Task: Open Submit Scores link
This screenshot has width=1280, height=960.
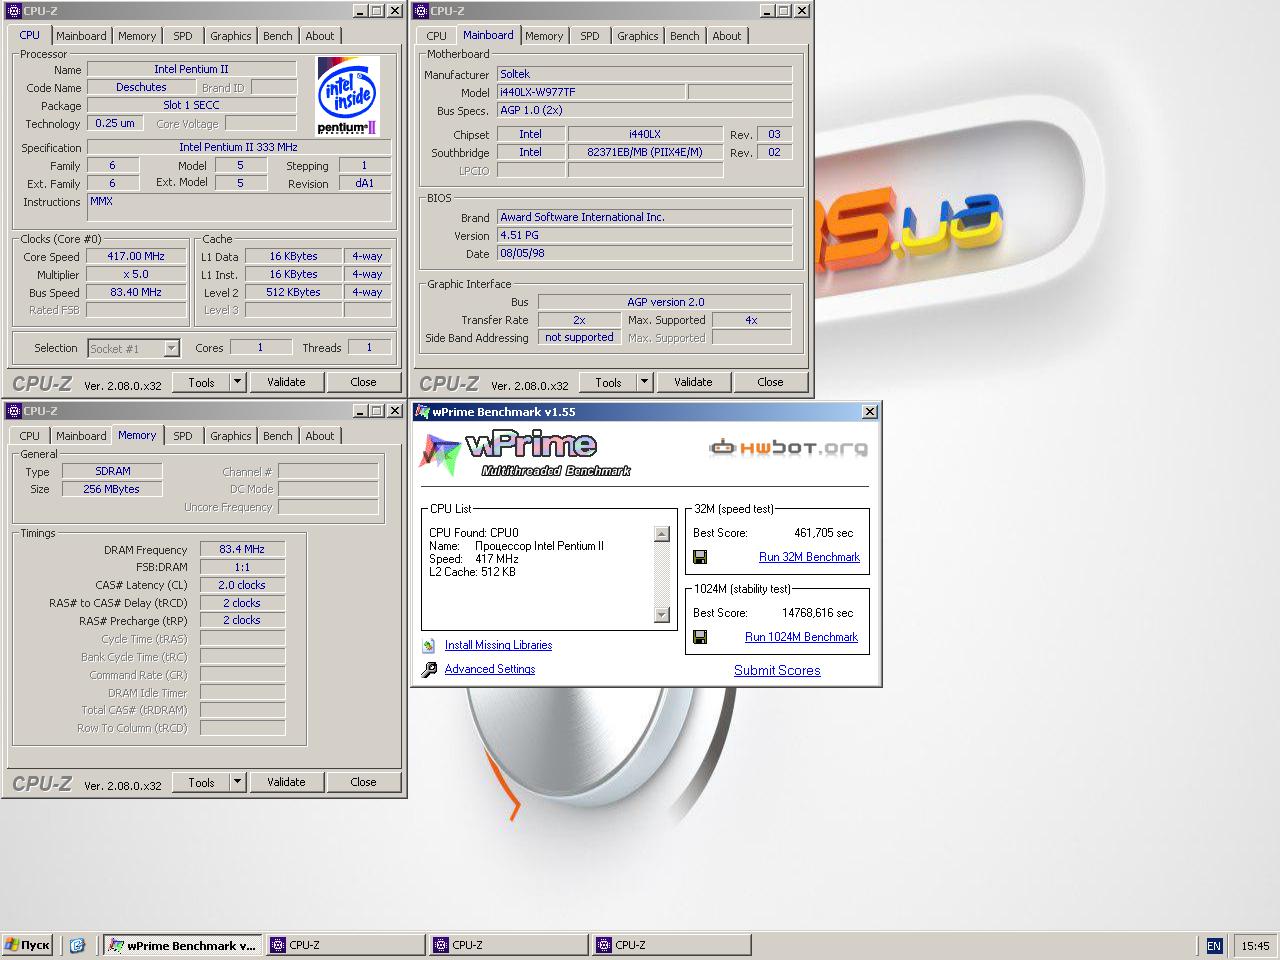Action: (777, 670)
